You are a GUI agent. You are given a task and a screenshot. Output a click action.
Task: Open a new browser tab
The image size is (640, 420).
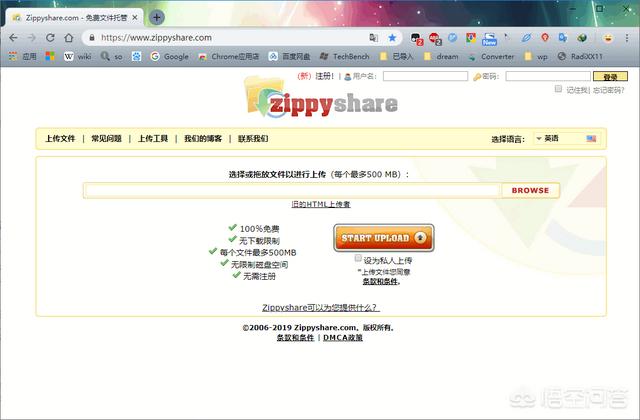[x=156, y=17]
